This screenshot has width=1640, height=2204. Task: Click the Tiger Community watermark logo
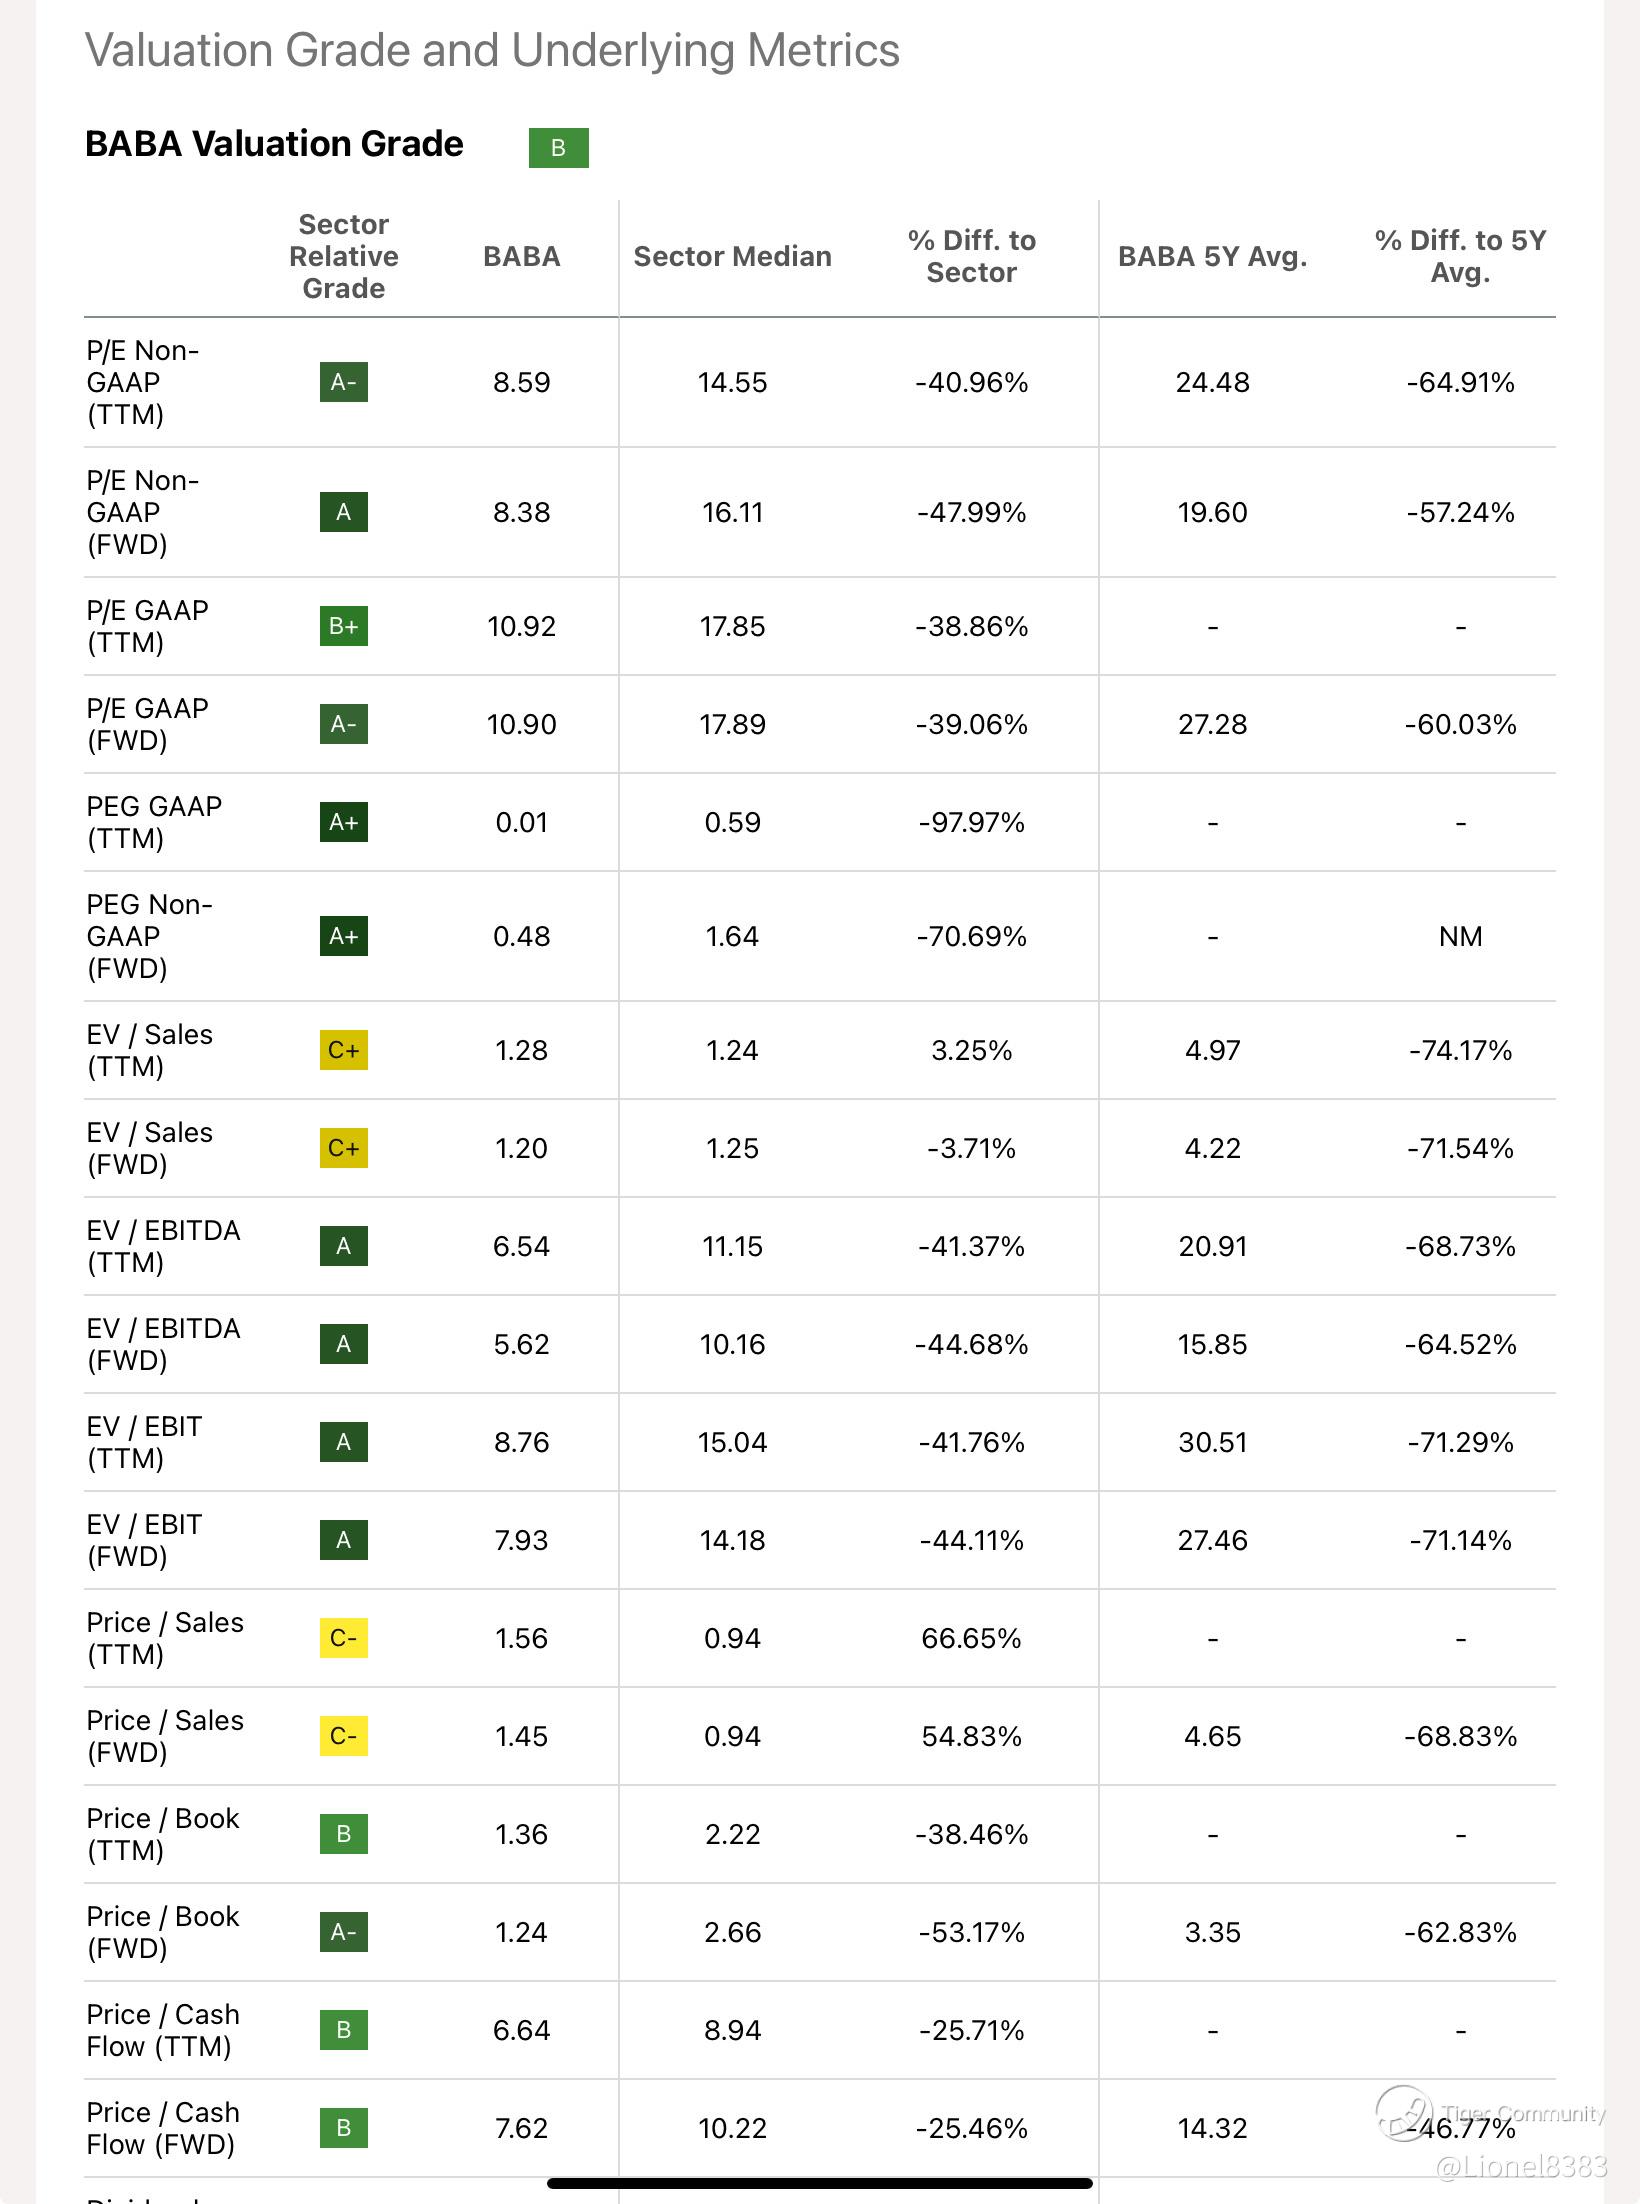pos(1404,2112)
